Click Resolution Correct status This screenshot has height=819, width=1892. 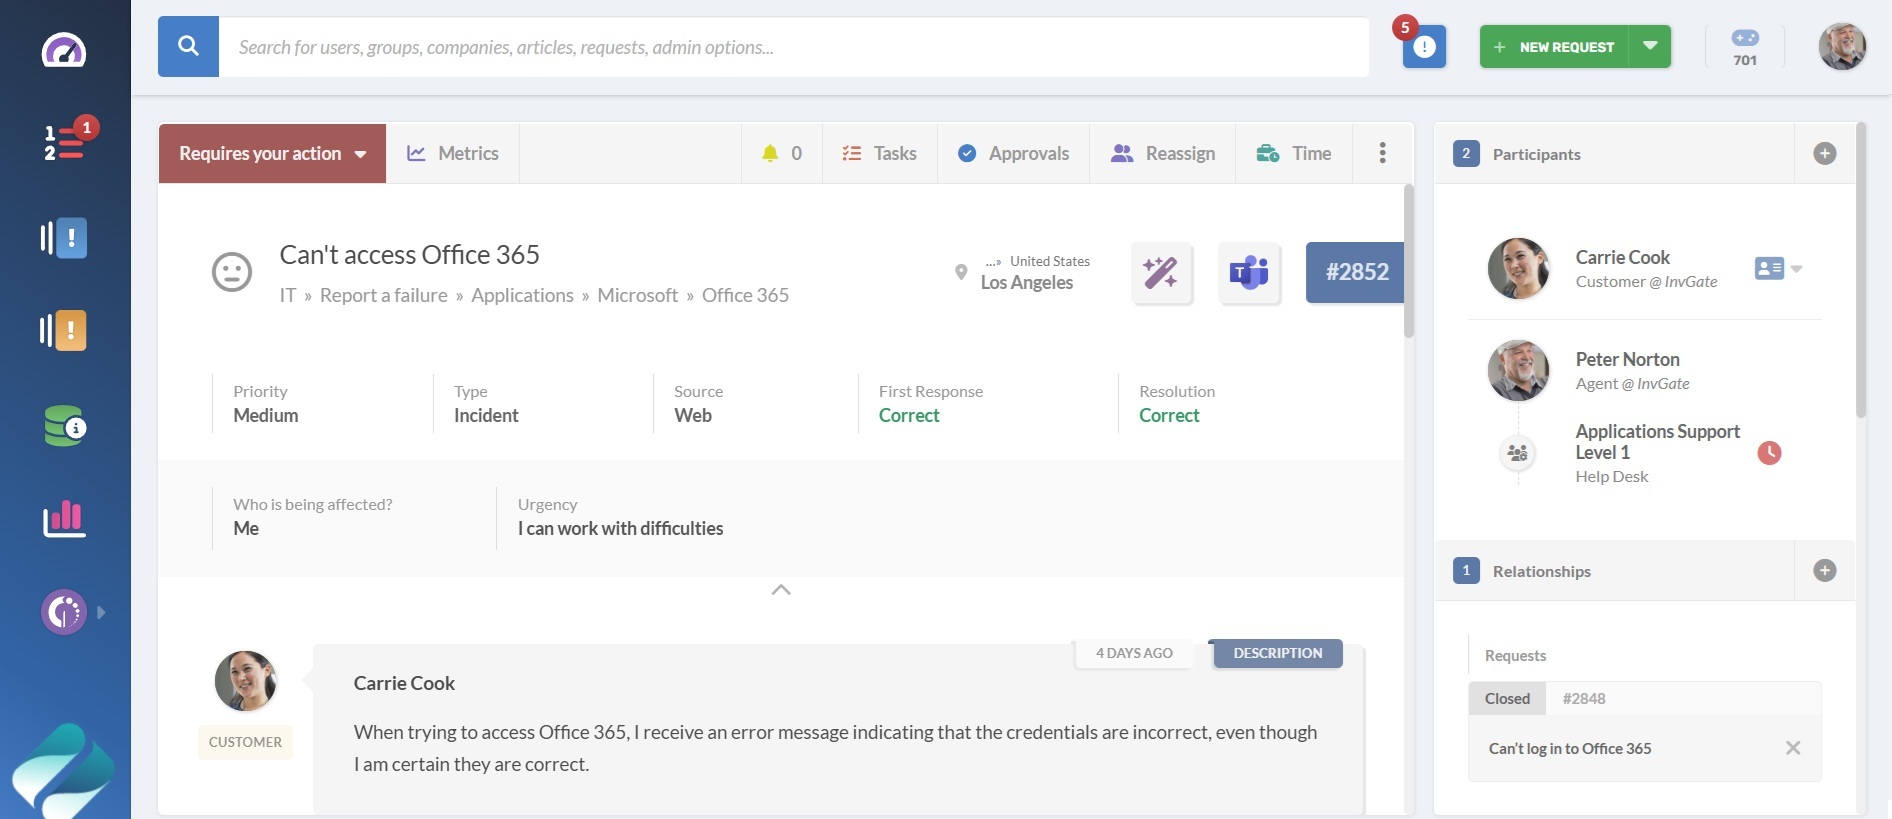pyautogui.click(x=1169, y=415)
